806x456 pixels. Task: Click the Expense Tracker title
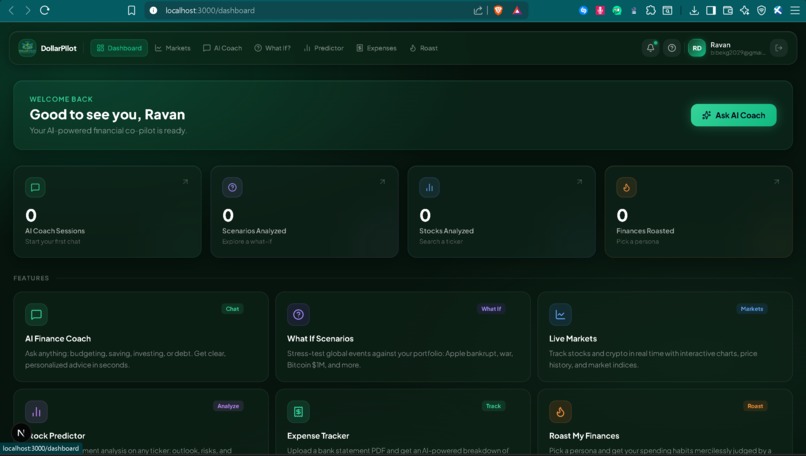click(x=318, y=436)
